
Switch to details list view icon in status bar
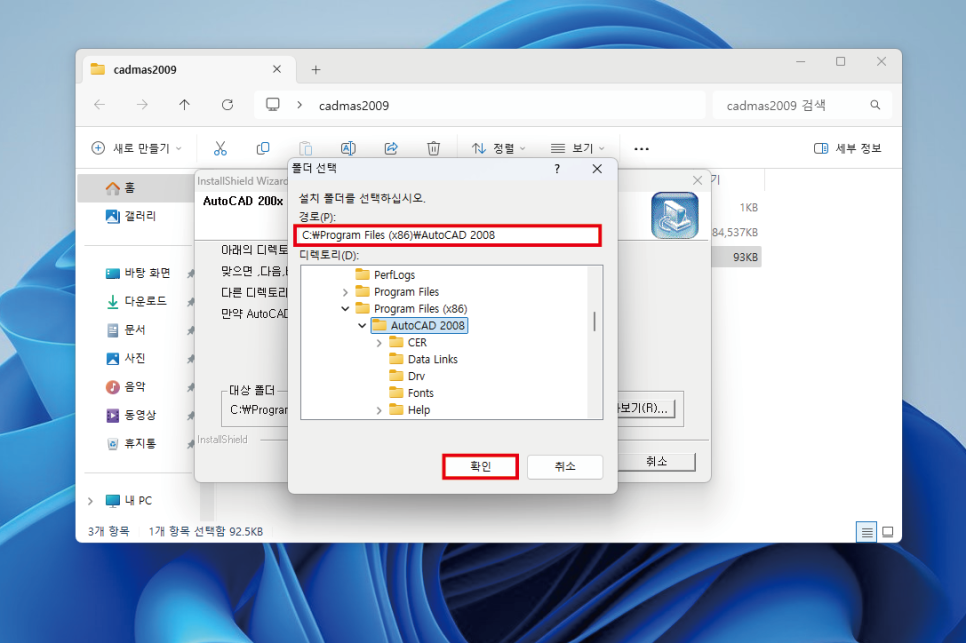coord(866,532)
